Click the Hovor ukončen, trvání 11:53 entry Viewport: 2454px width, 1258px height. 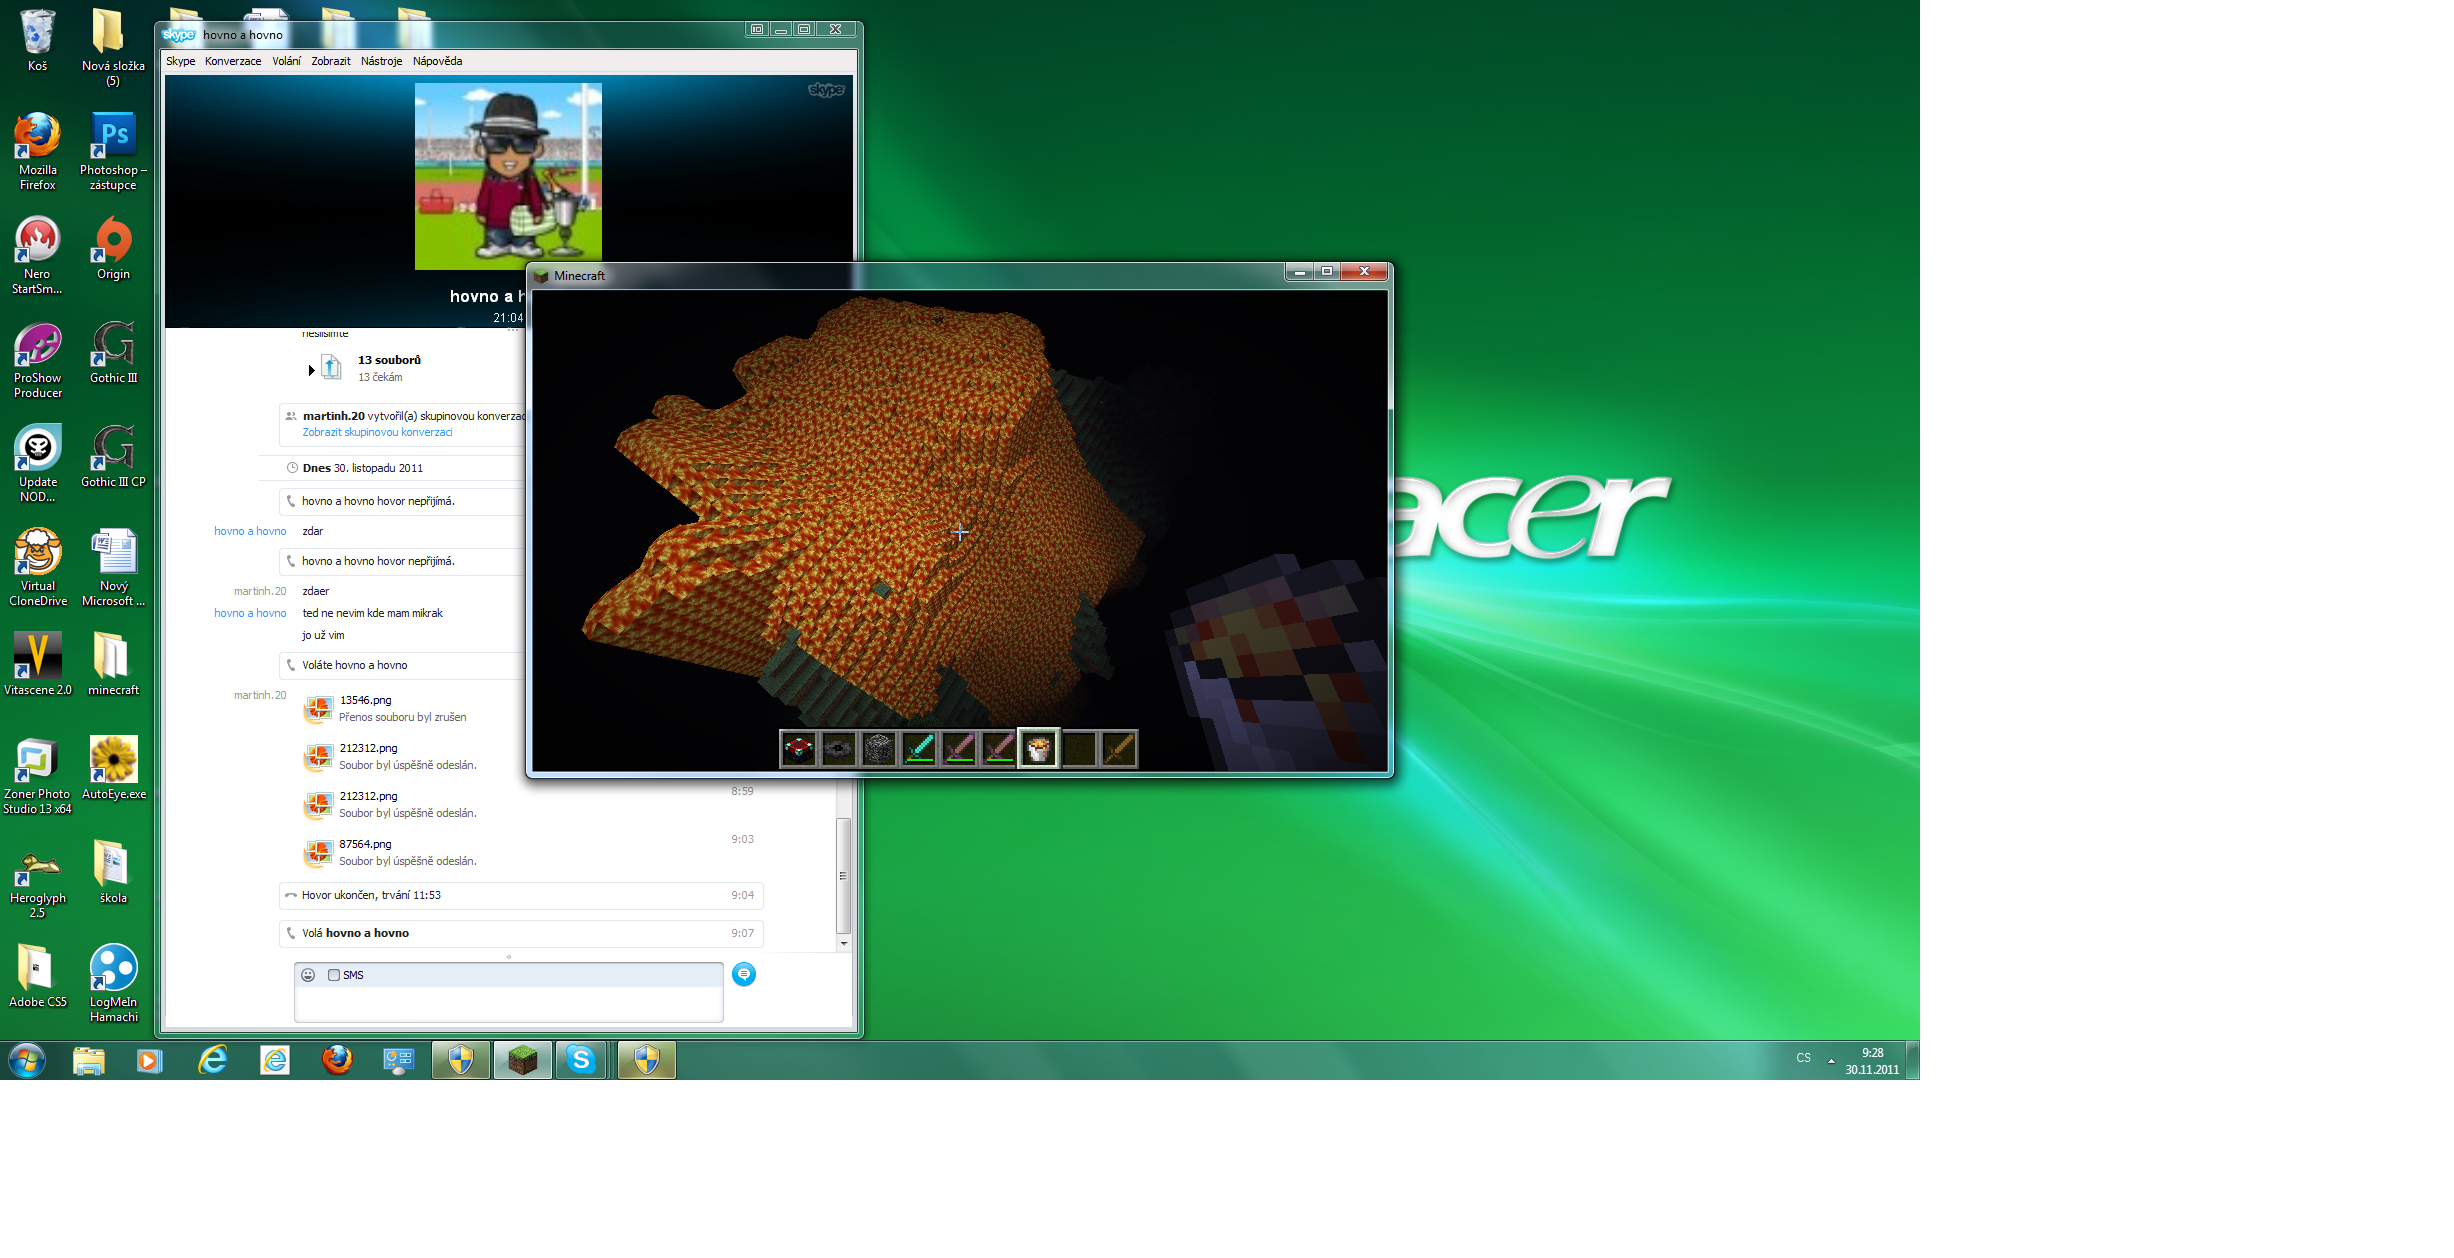521,895
